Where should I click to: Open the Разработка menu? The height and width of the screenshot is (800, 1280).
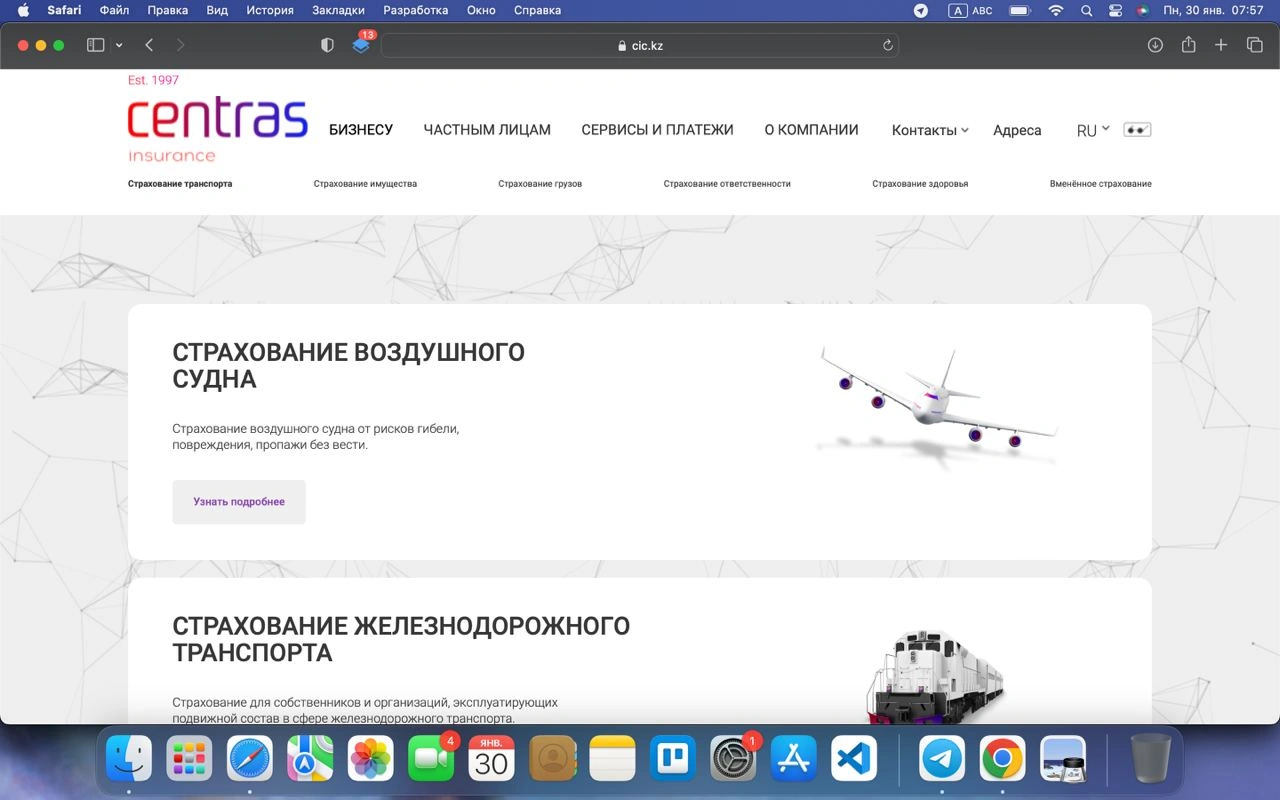point(416,10)
